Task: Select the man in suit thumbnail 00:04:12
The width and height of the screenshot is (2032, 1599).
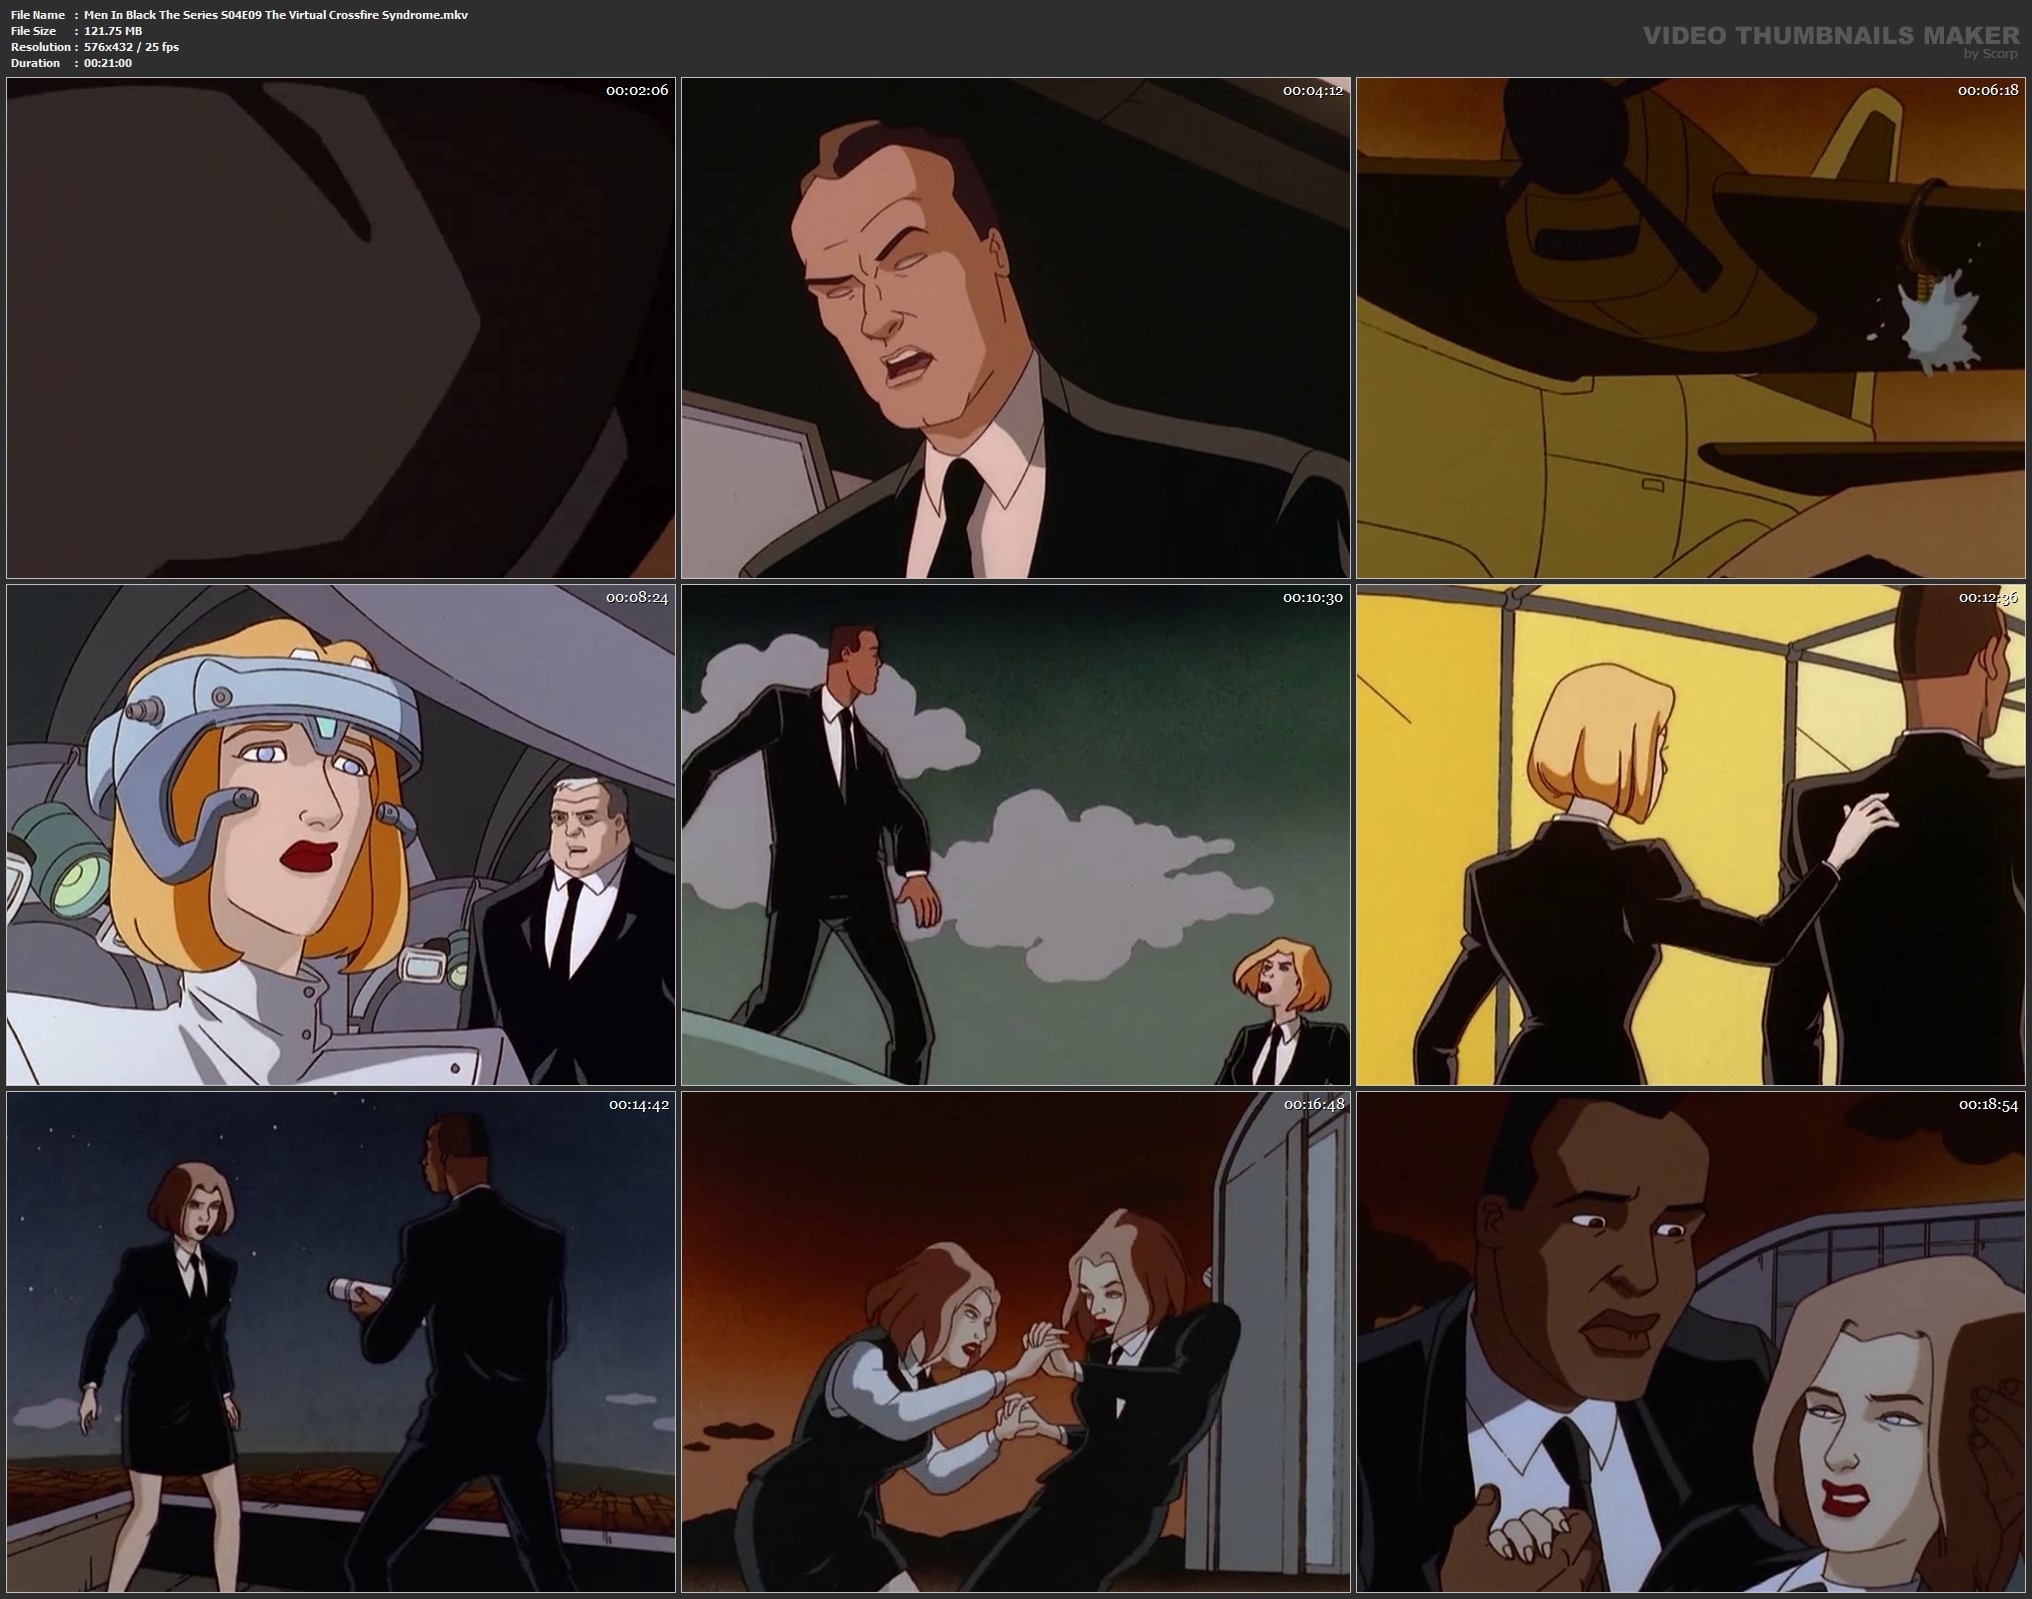Action: (x=1015, y=328)
